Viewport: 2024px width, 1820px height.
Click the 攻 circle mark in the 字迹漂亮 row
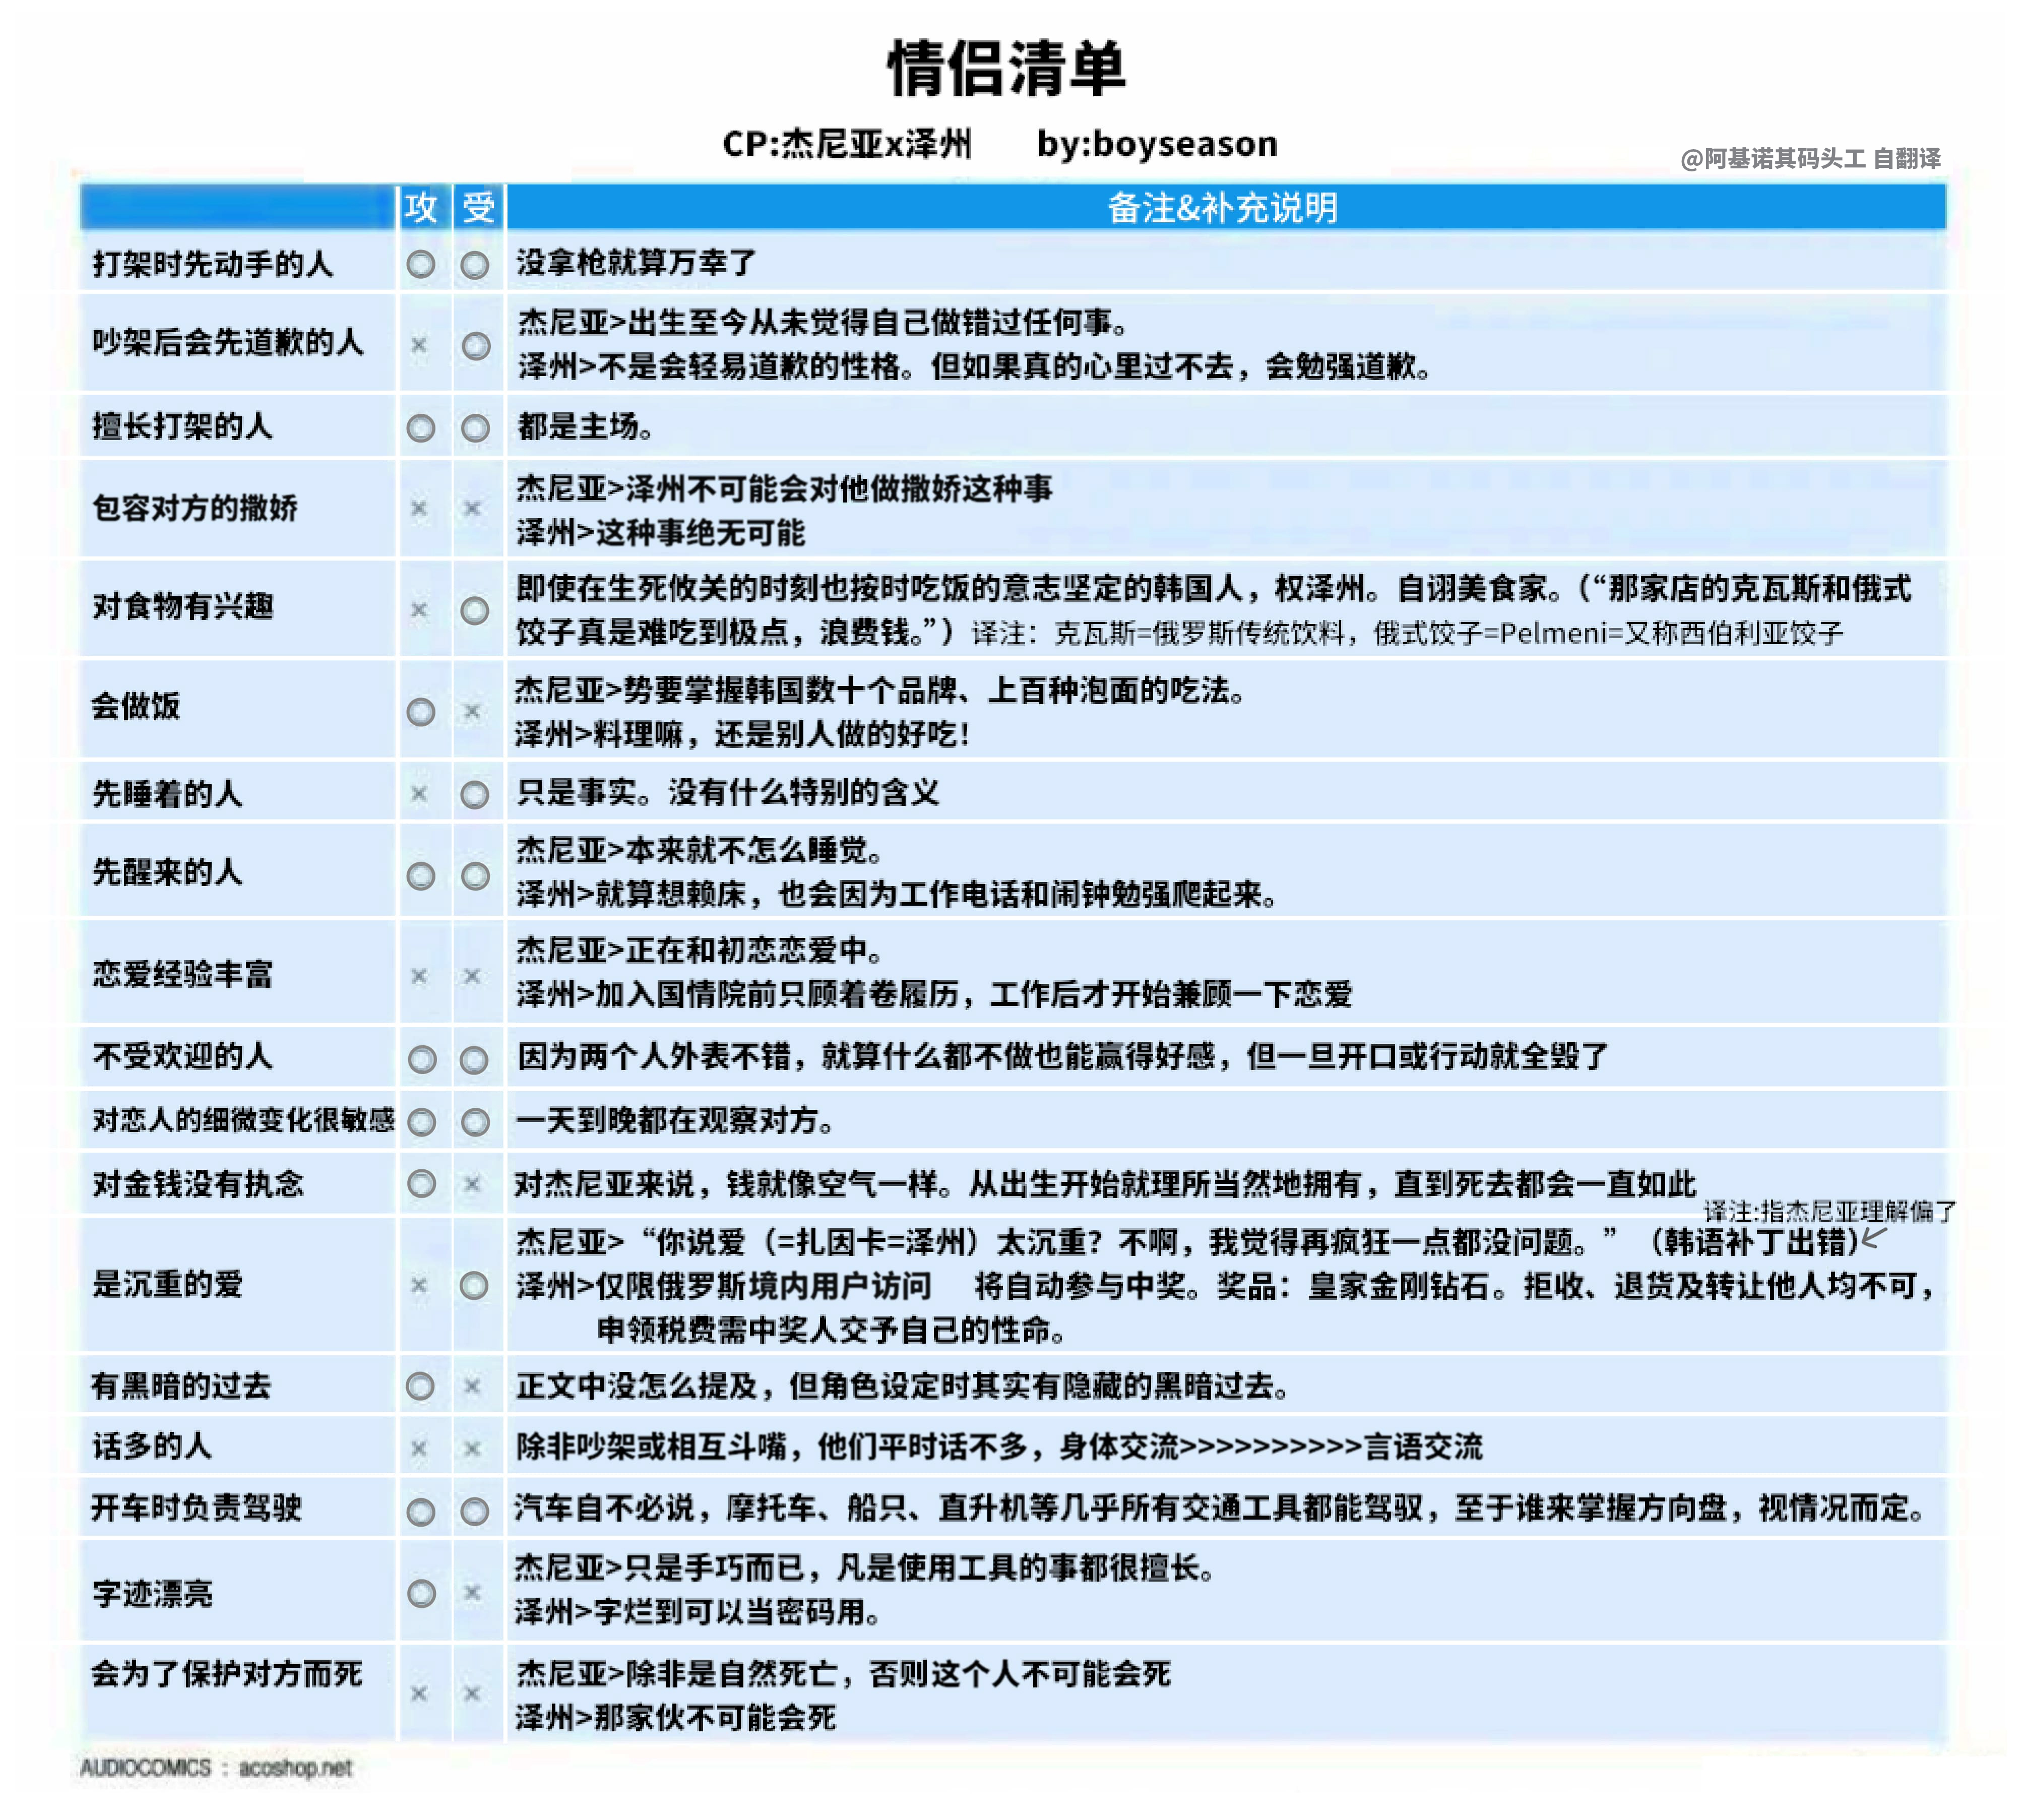pyautogui.click(x=421, y=1593)
